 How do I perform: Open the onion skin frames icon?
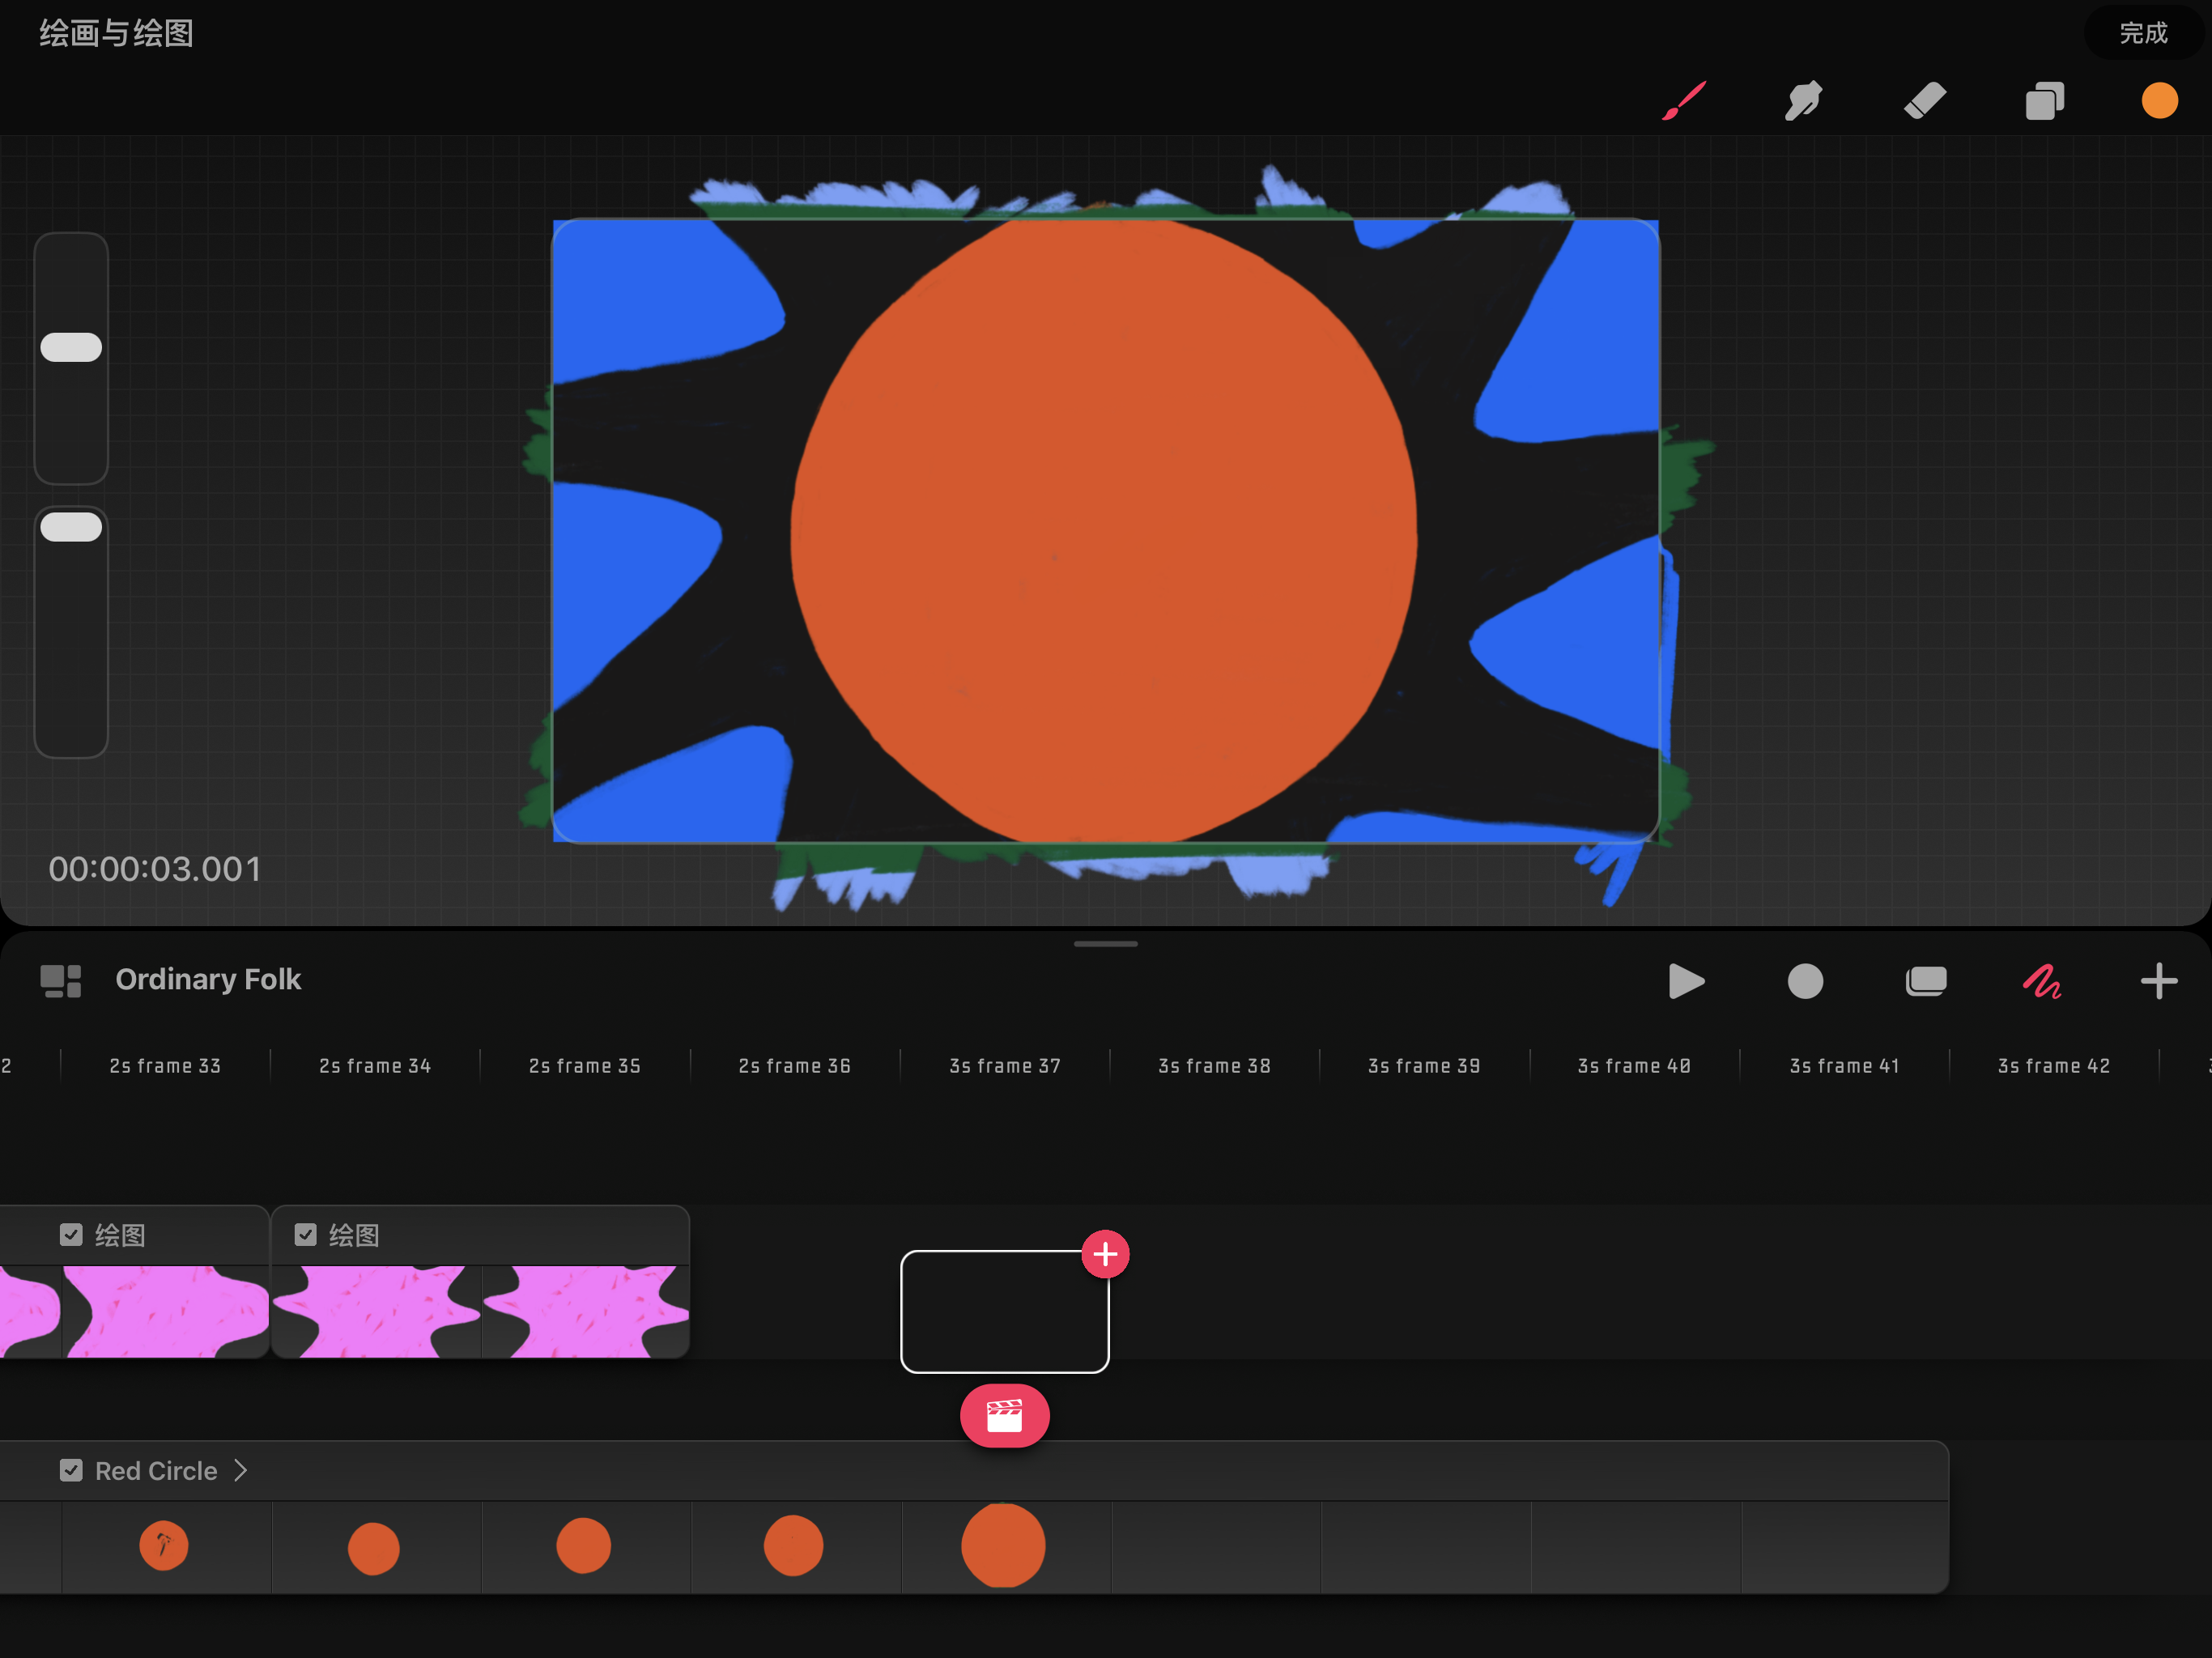[x=1925, y=981]
